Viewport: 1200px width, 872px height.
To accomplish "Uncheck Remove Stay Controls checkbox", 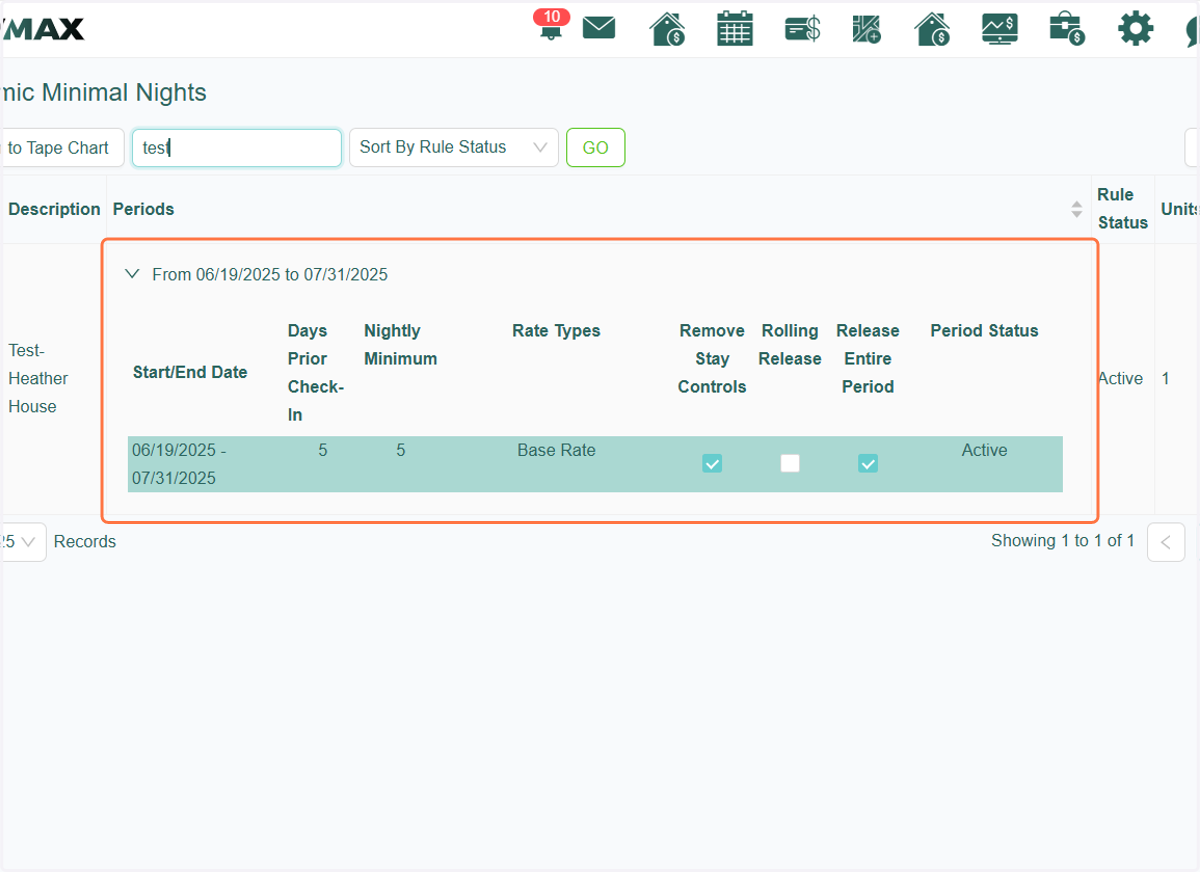I will [712, 463].
